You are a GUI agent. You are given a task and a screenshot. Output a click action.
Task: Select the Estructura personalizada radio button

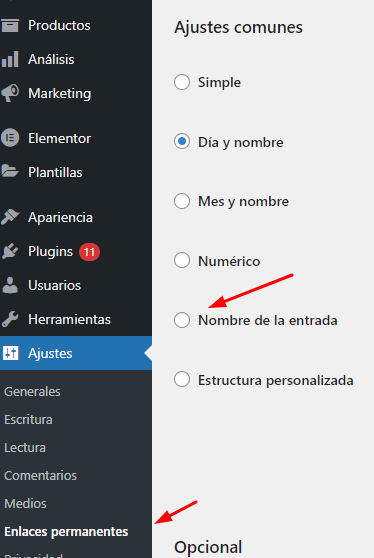point(182,379)
